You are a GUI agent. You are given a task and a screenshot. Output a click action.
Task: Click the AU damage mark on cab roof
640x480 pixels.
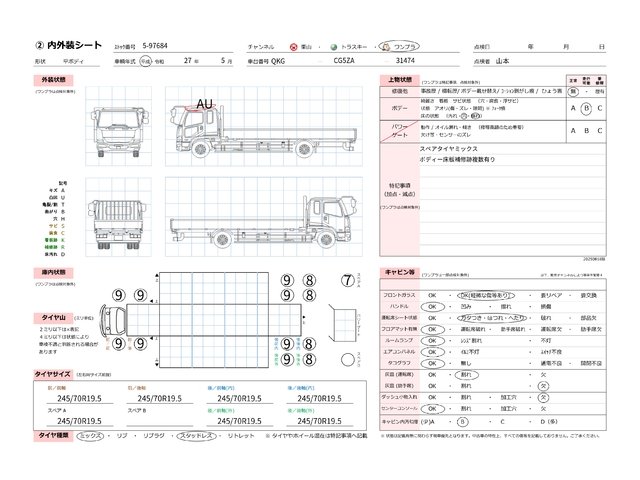[204, 104]
